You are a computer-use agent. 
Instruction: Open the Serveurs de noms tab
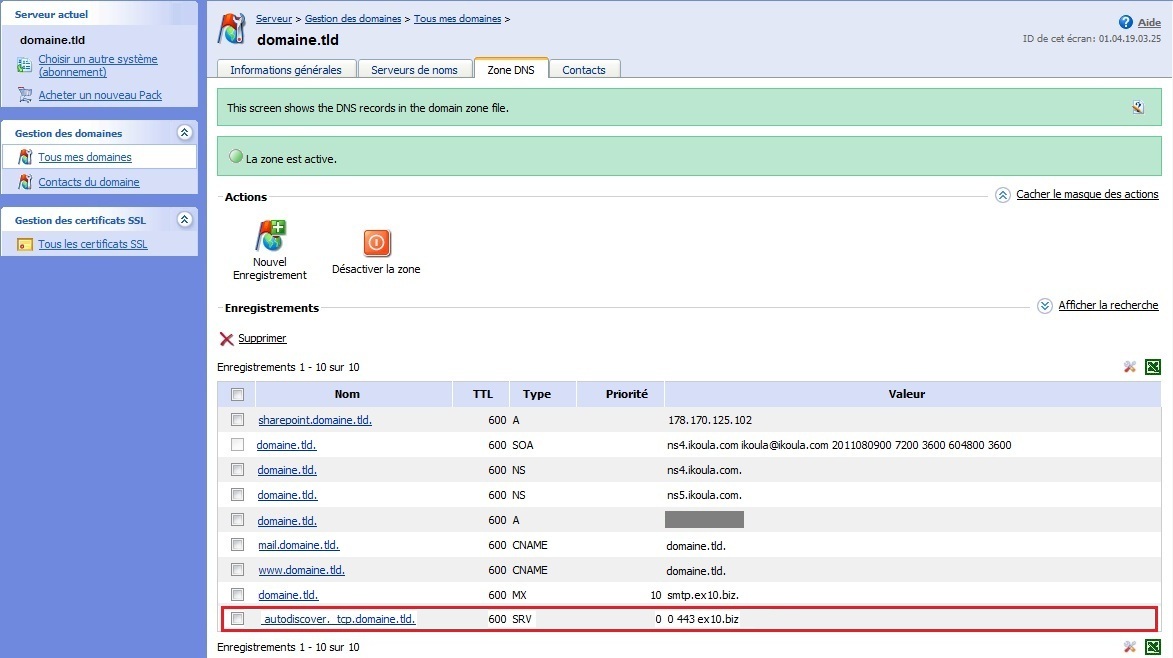coord(415,69)
